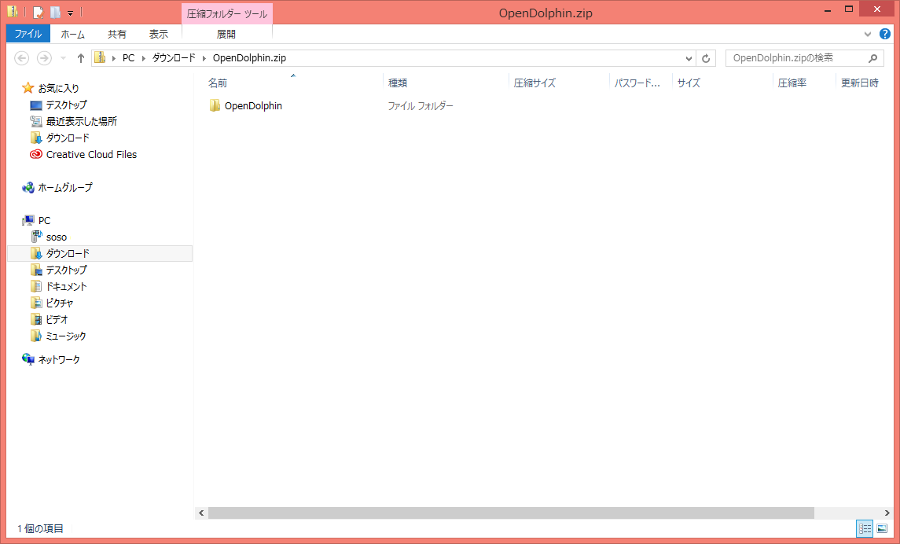This screenshot has width=900, height=544.
Task: Open Creative Cloud Files in favorites
Action: tap(90, 154)
